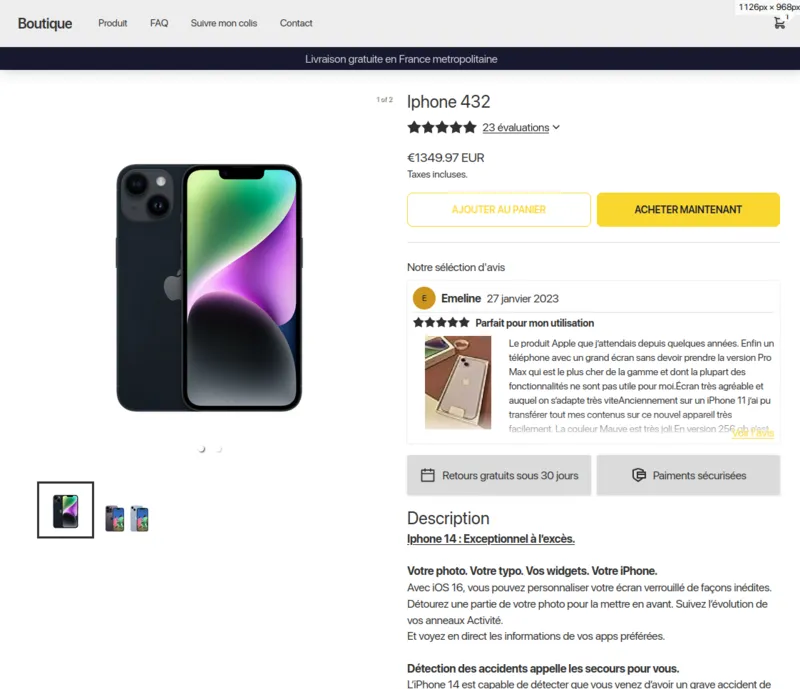Select the FAQ menu item
This screenshot has height=689, width=800.
pyautogui.click(x=158, y=23)
